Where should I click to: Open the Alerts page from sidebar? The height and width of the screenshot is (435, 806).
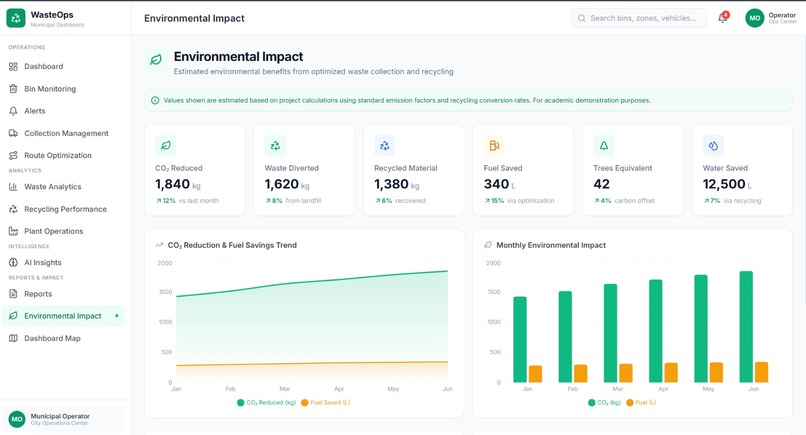coord(63,111)
